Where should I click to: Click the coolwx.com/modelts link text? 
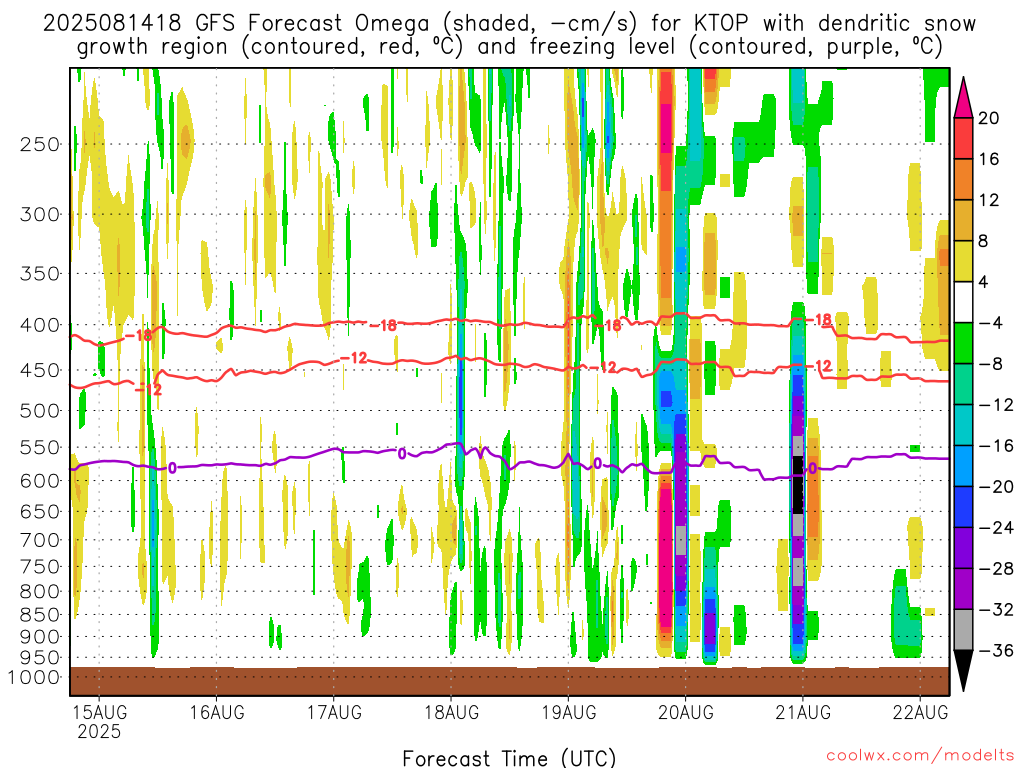(920, 756)
